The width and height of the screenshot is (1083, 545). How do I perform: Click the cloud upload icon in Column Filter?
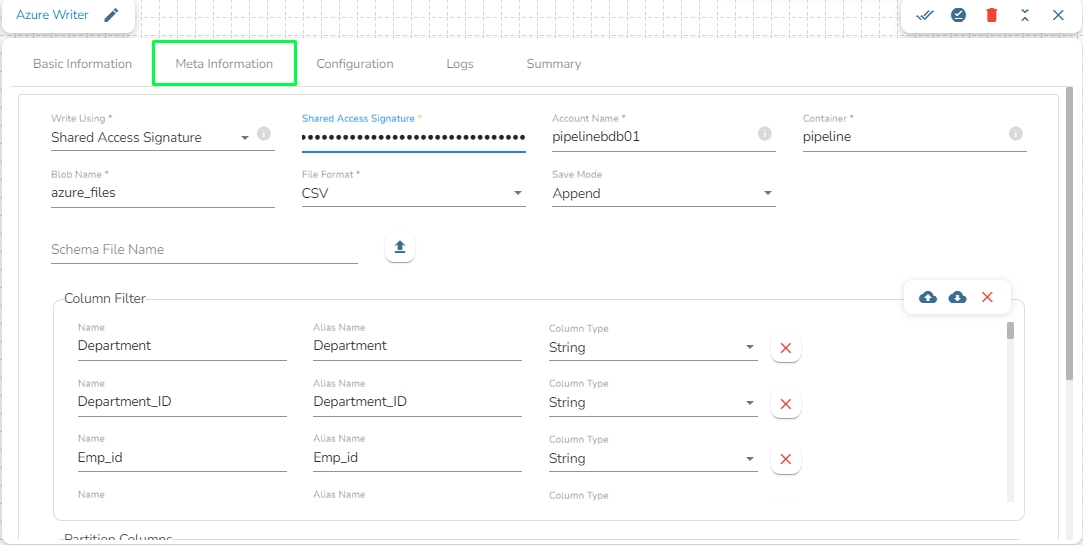(x=928, y=297)
